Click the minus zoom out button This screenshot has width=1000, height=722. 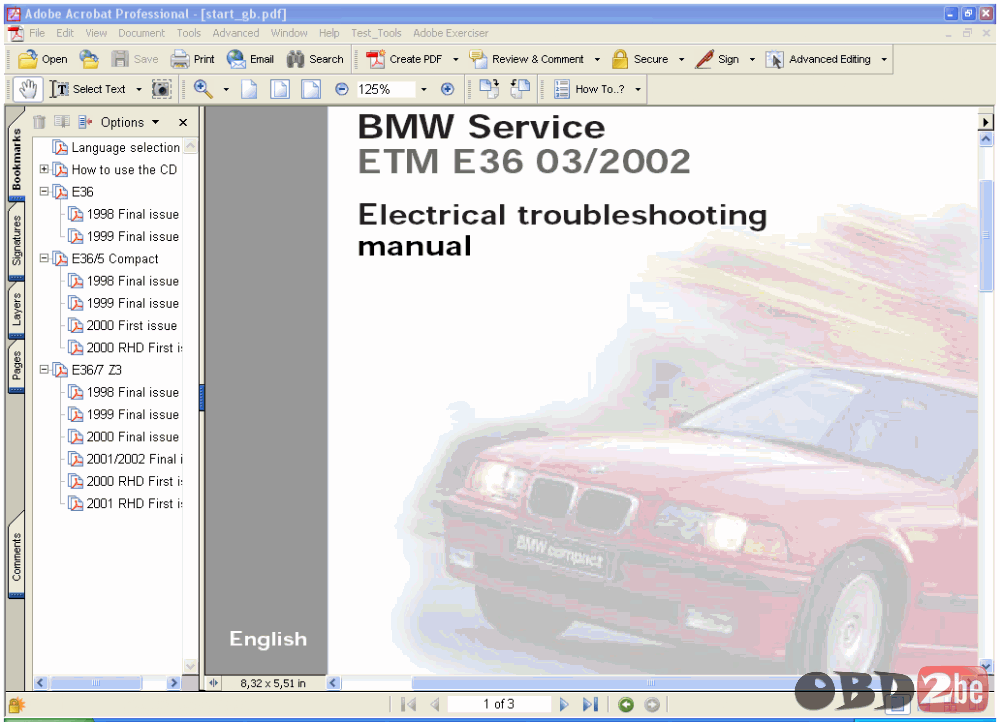(342, 89)
